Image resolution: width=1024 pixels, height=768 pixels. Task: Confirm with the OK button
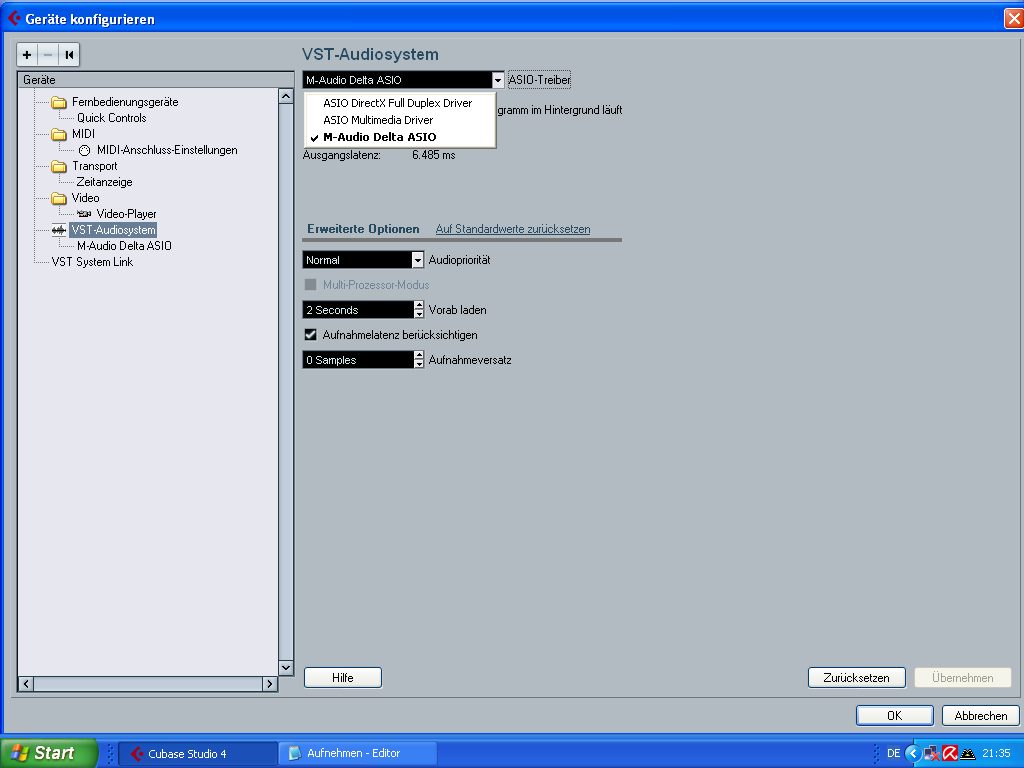895,716
